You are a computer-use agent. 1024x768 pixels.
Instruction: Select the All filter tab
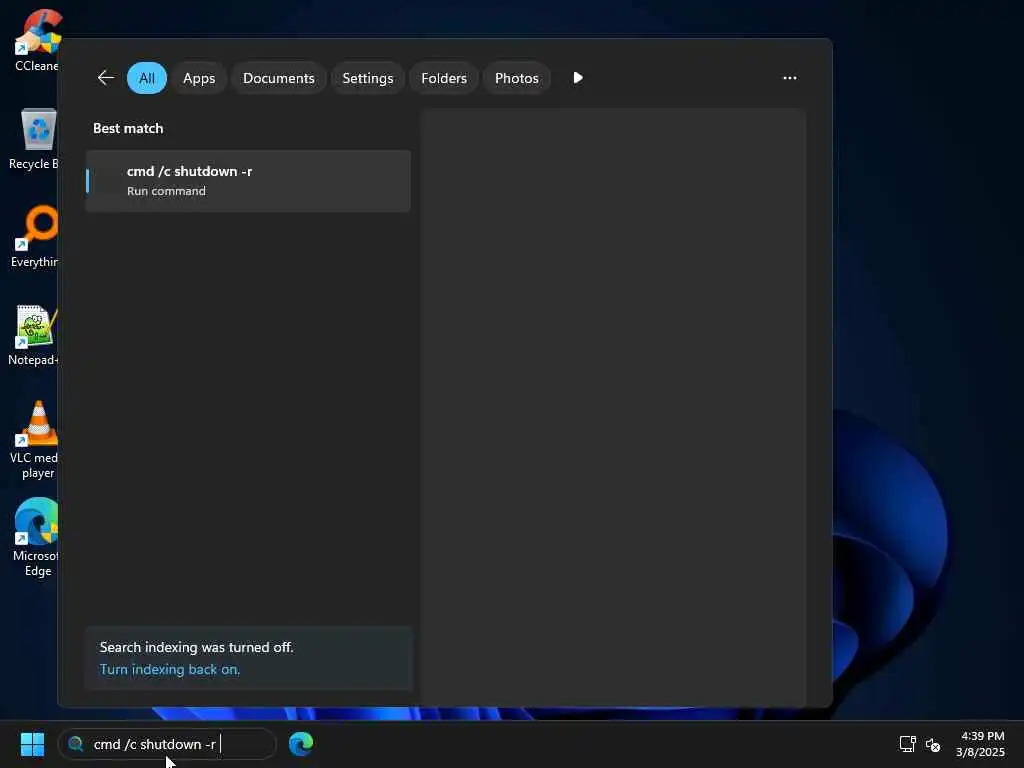147,78
